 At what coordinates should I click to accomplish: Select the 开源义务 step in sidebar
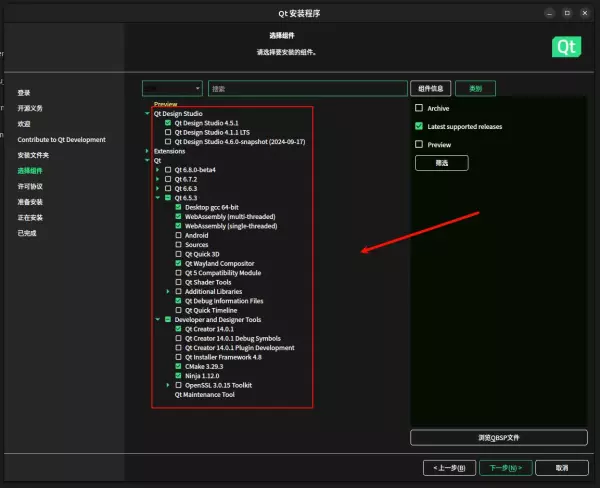click(30, 108)
